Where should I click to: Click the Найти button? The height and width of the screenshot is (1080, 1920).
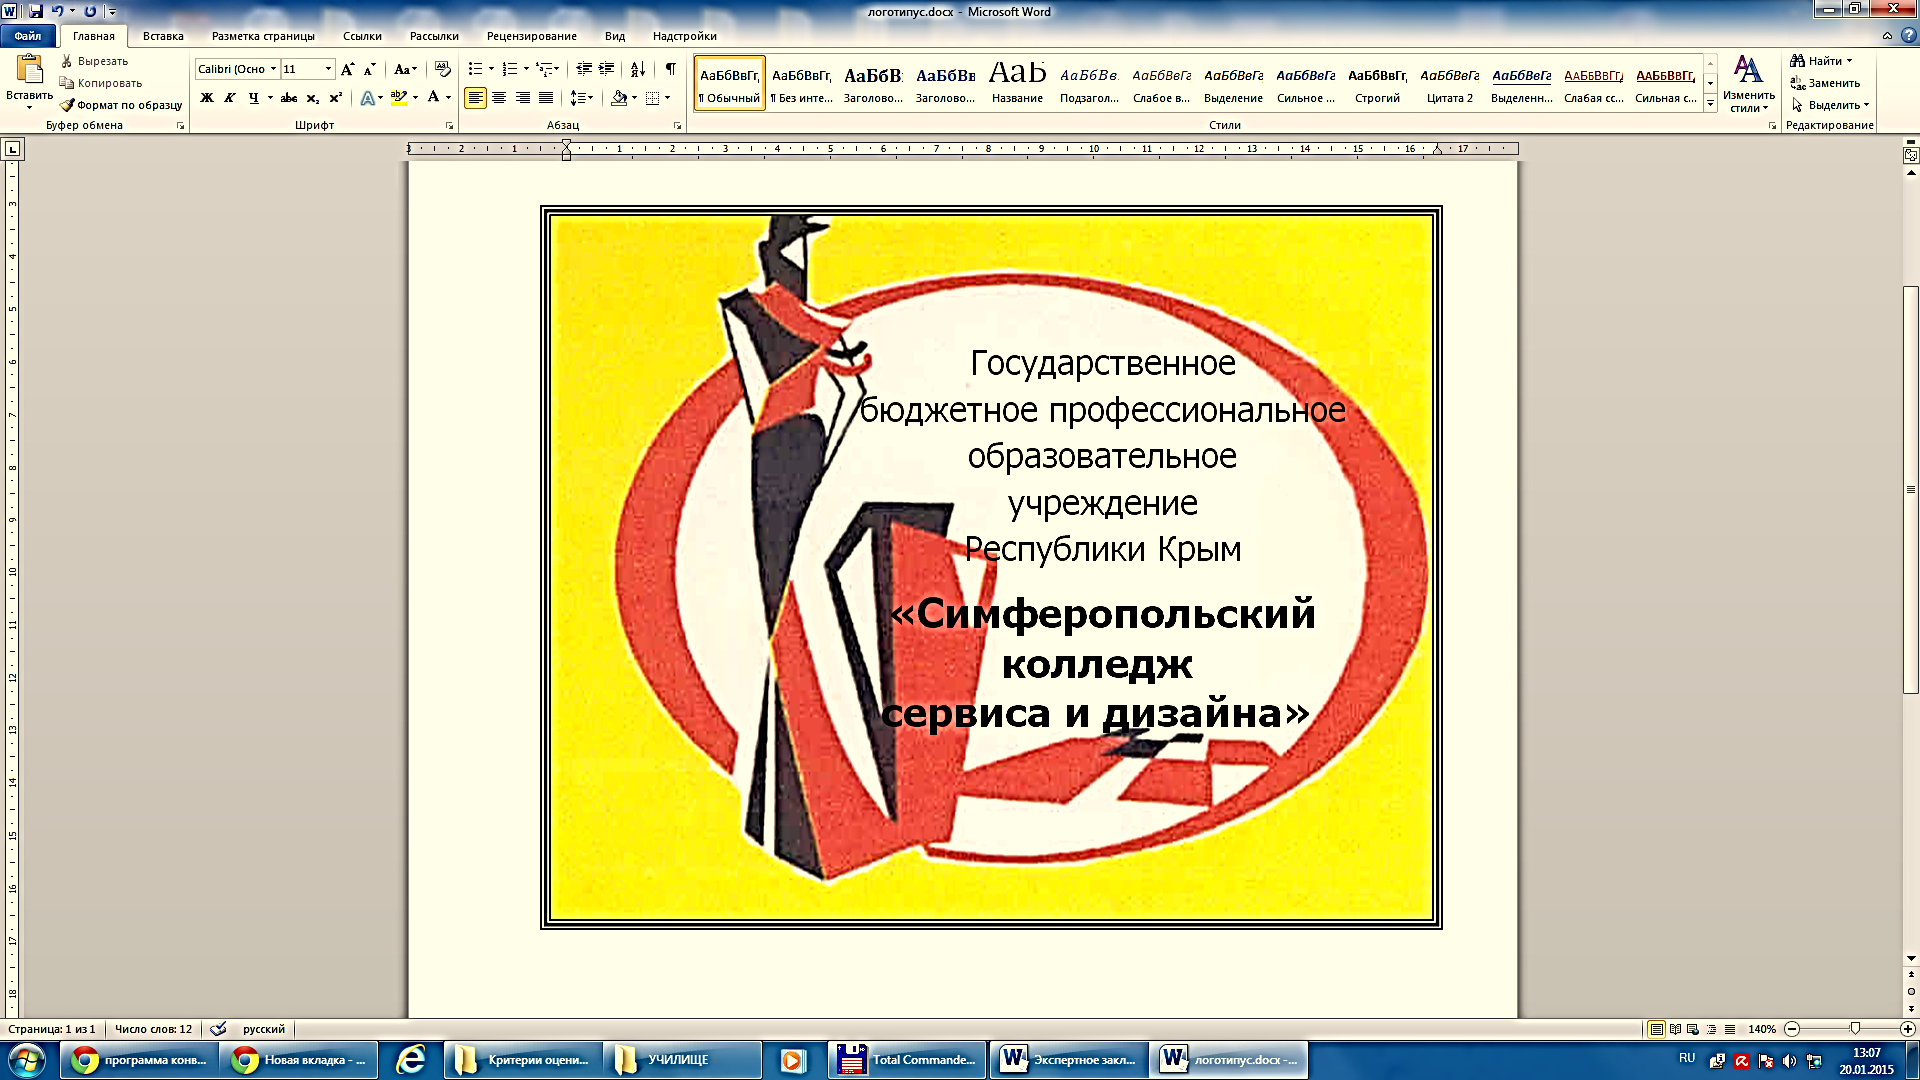[1822, 61]
